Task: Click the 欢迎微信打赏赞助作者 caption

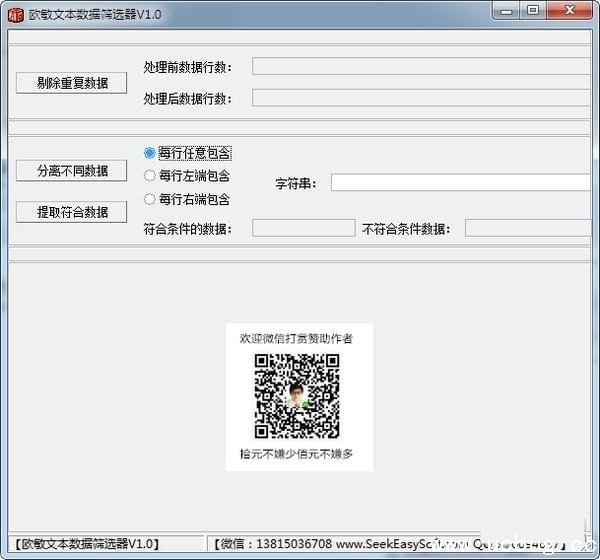Action: tap(297, 339)
